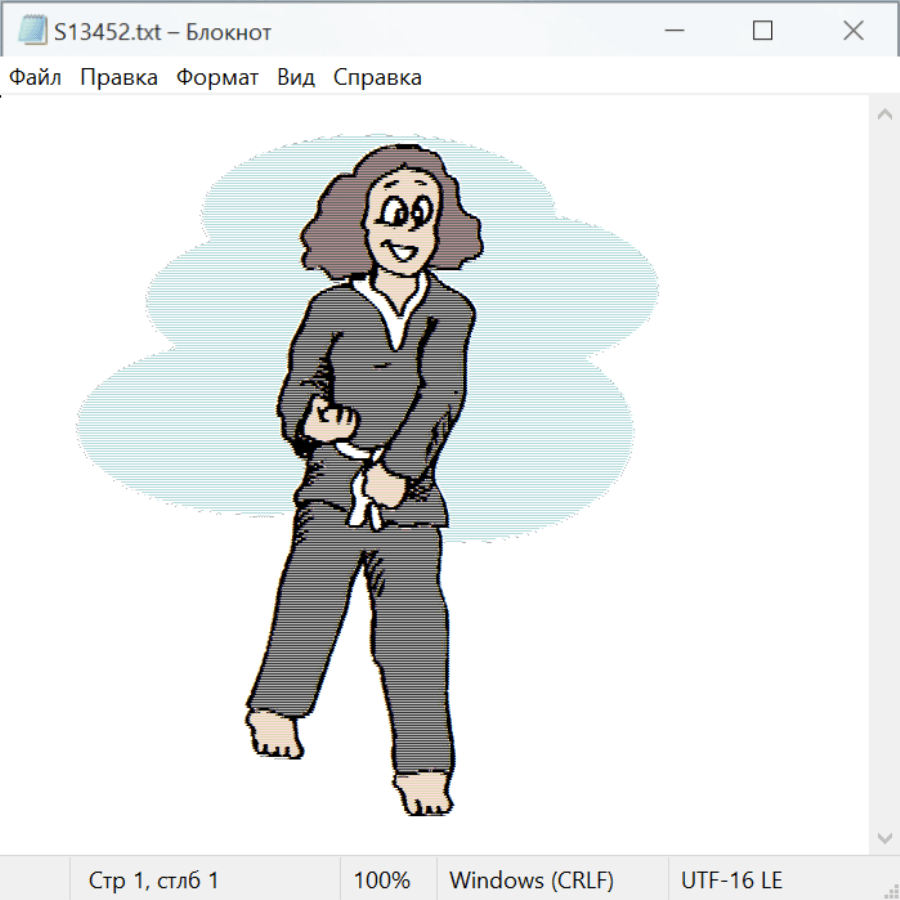Open the Файл menu
The height and width of the screenshot is (900, 900).
[36, 78]
